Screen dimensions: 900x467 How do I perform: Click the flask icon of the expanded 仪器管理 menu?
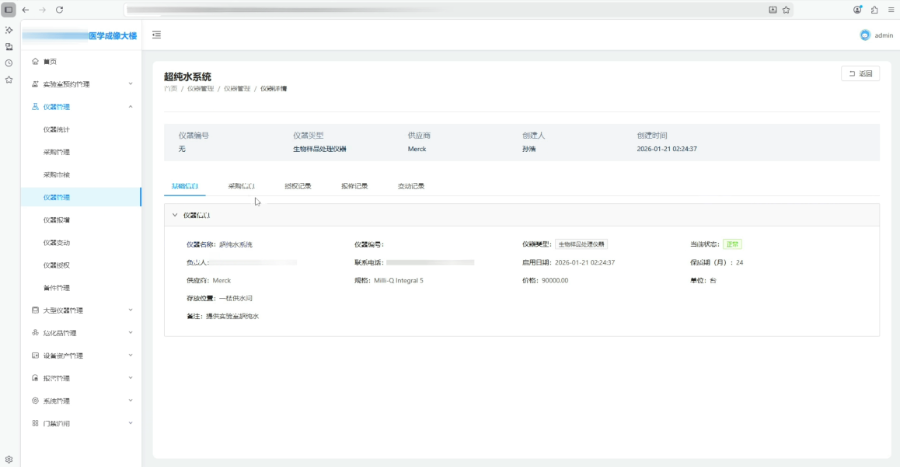35,107
